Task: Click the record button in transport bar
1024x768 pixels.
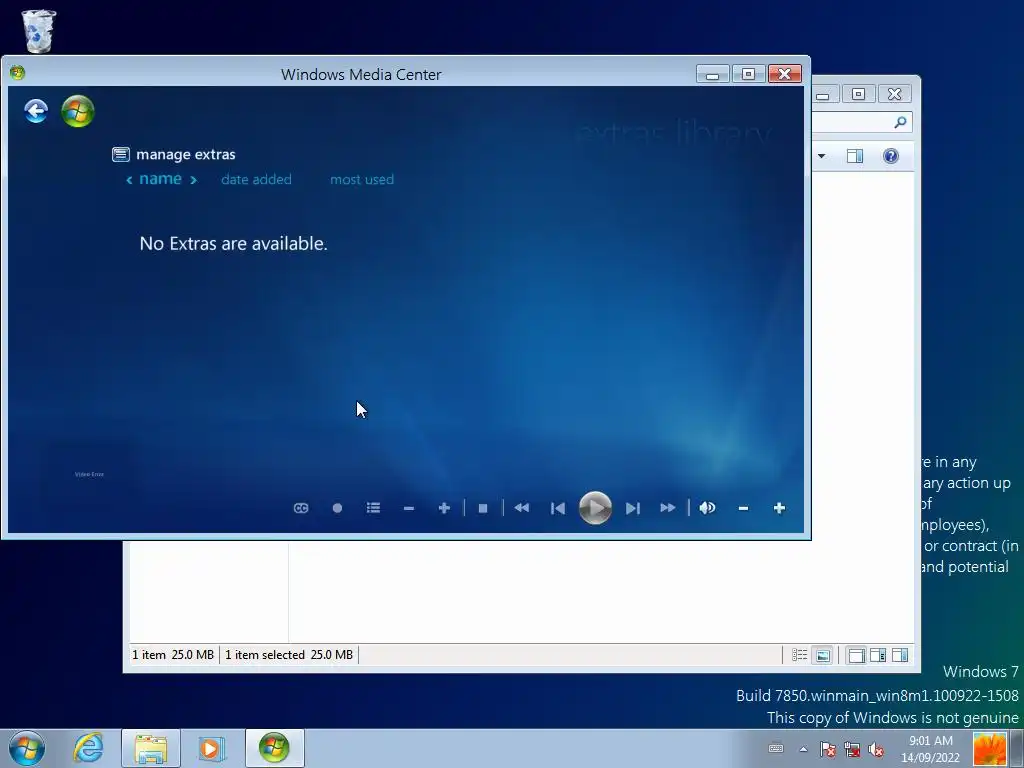Action: coord(337,508)
